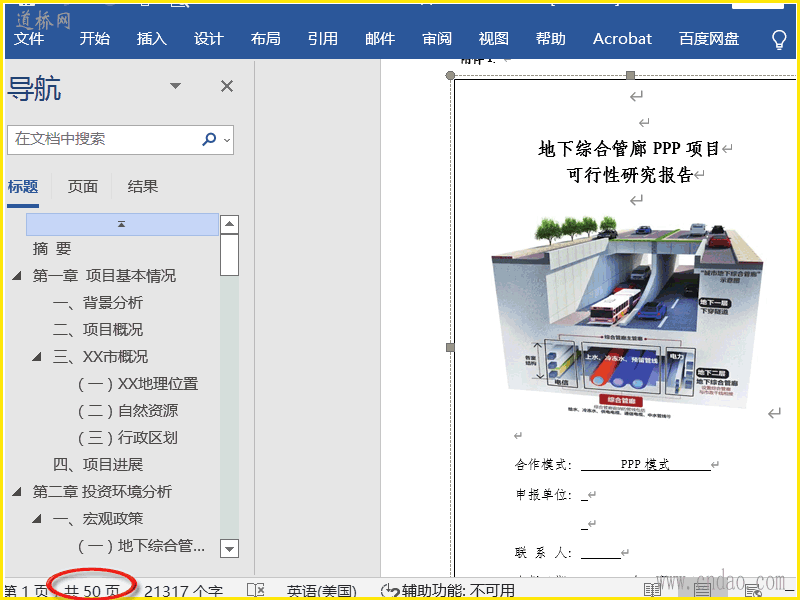This screenshot has height=600, width=800.
Task: Go to 四、项目进展 heading
Action: coord(97,465)
